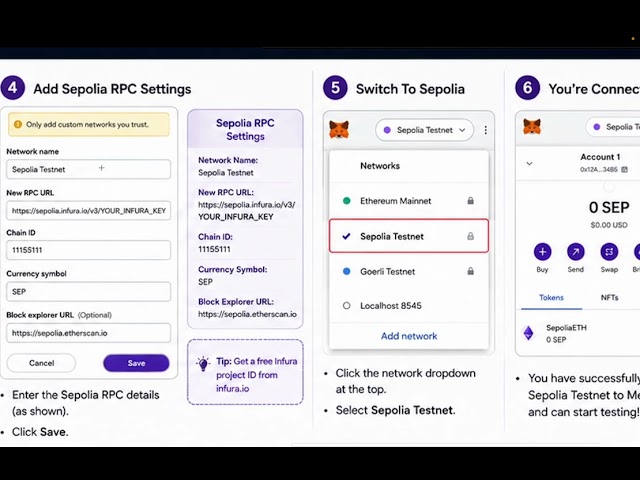Click the https://sepolia.etherscan.io text in settings card

[x=247, y=314]
